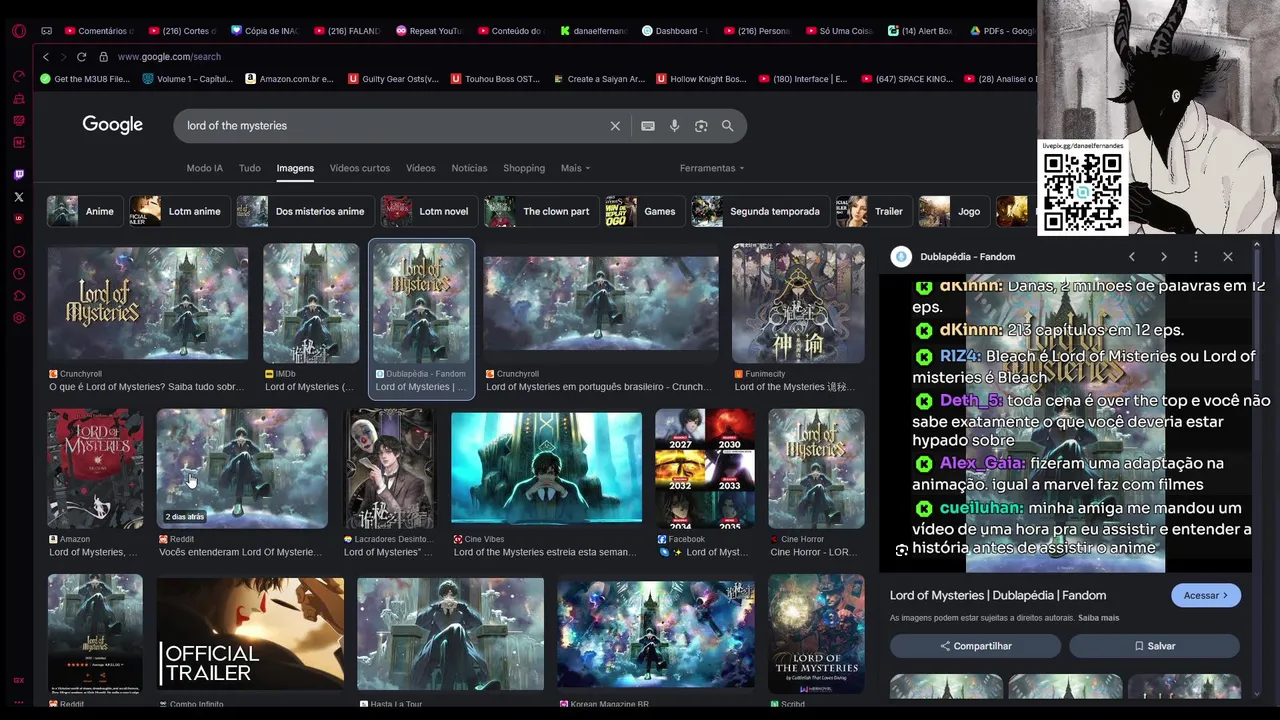Open History clock icon in sidebar
Viewport: 1280px width, 720px height.
(x=18, y=274)
